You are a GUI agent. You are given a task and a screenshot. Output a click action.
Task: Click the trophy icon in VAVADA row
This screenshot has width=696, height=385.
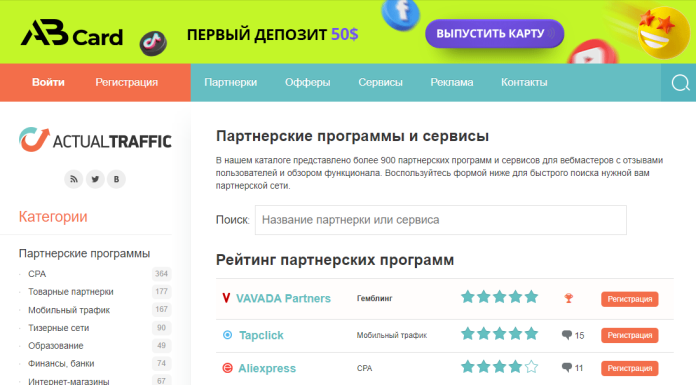(x=569, y=298)
